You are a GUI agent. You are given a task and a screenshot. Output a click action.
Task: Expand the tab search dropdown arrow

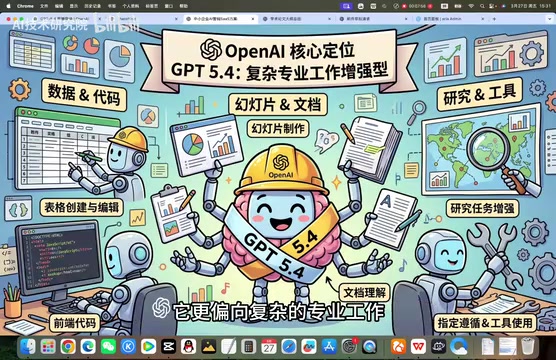tap(549, 19)
